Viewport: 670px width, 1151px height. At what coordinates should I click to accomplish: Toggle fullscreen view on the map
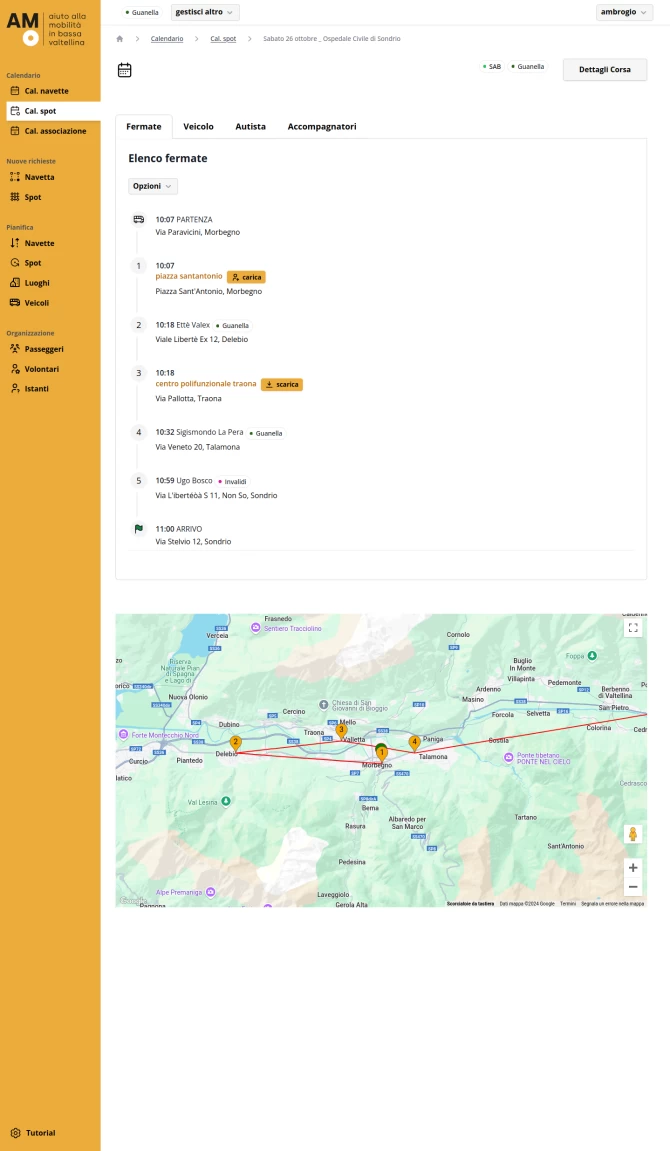click(632, 628)
